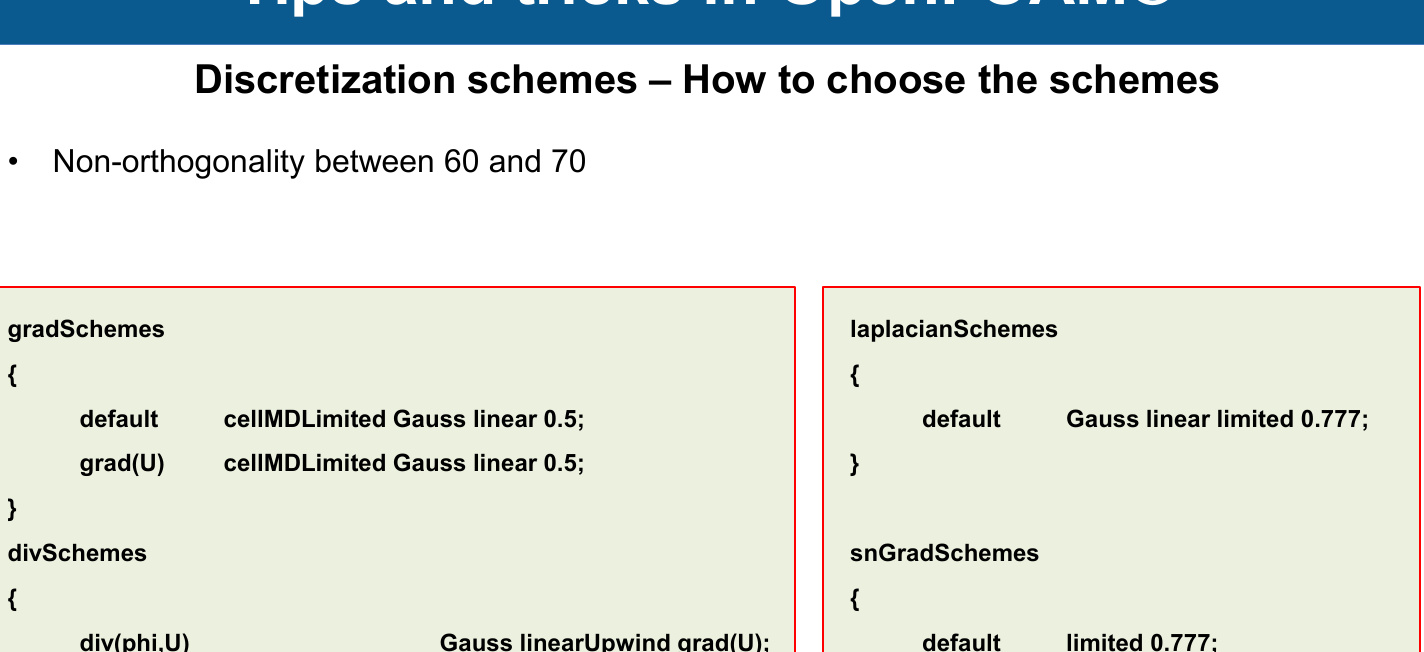Click the opening brace below snGradSchemes
Screen dimensions: 1424x652
(855, 599)
